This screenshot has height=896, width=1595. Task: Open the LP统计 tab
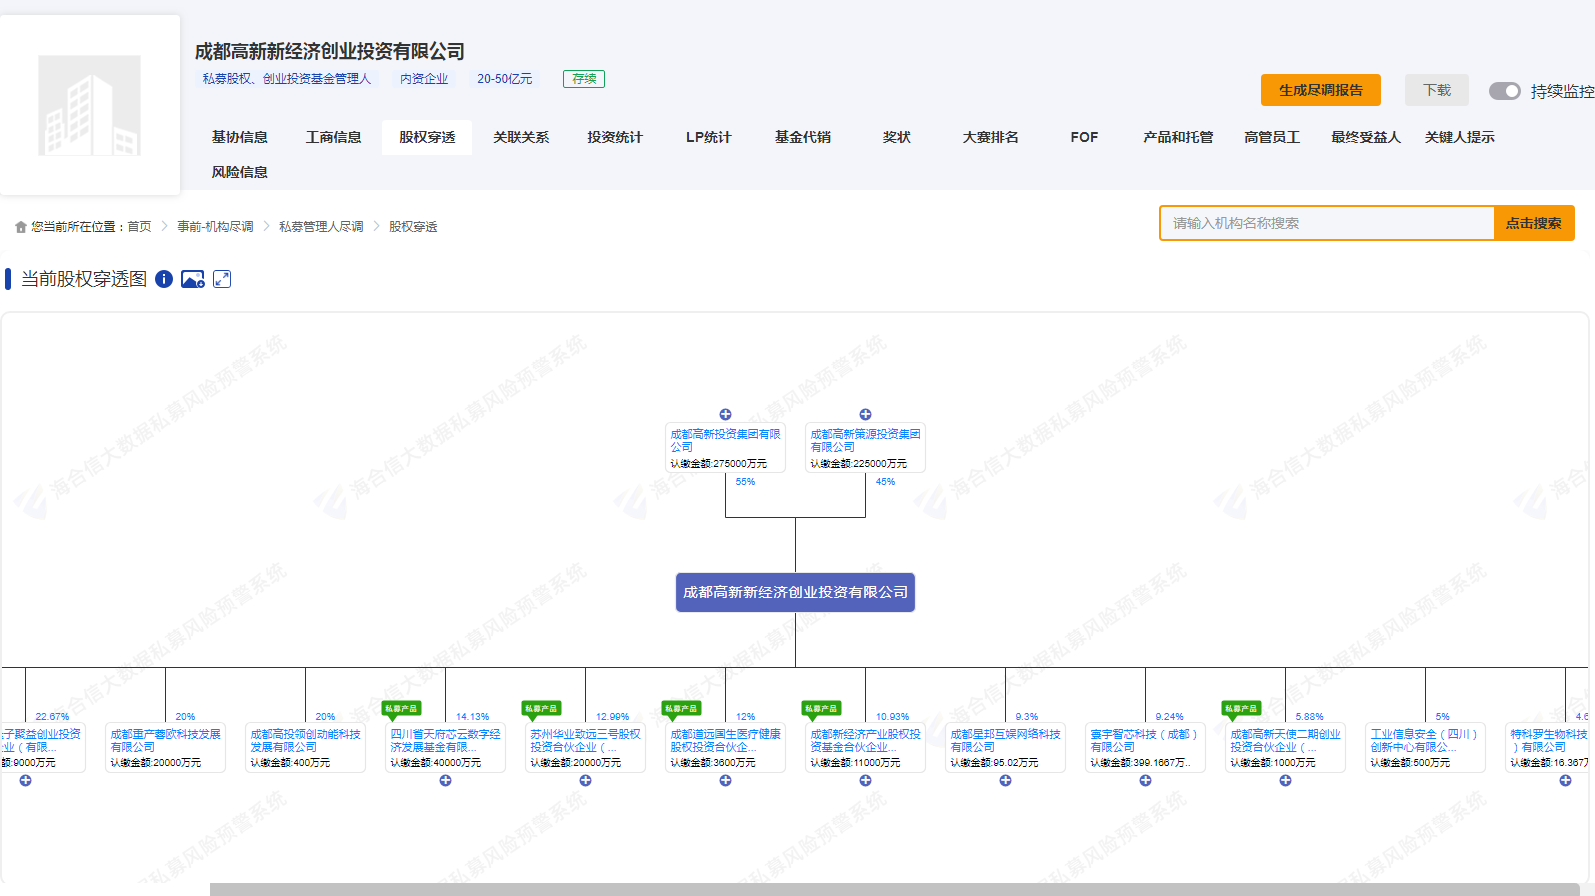point(708,137)
